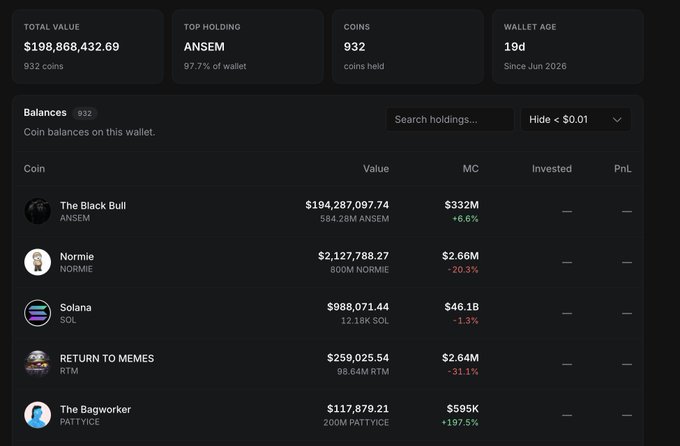Open the Normie coin name

click(77, 256)
